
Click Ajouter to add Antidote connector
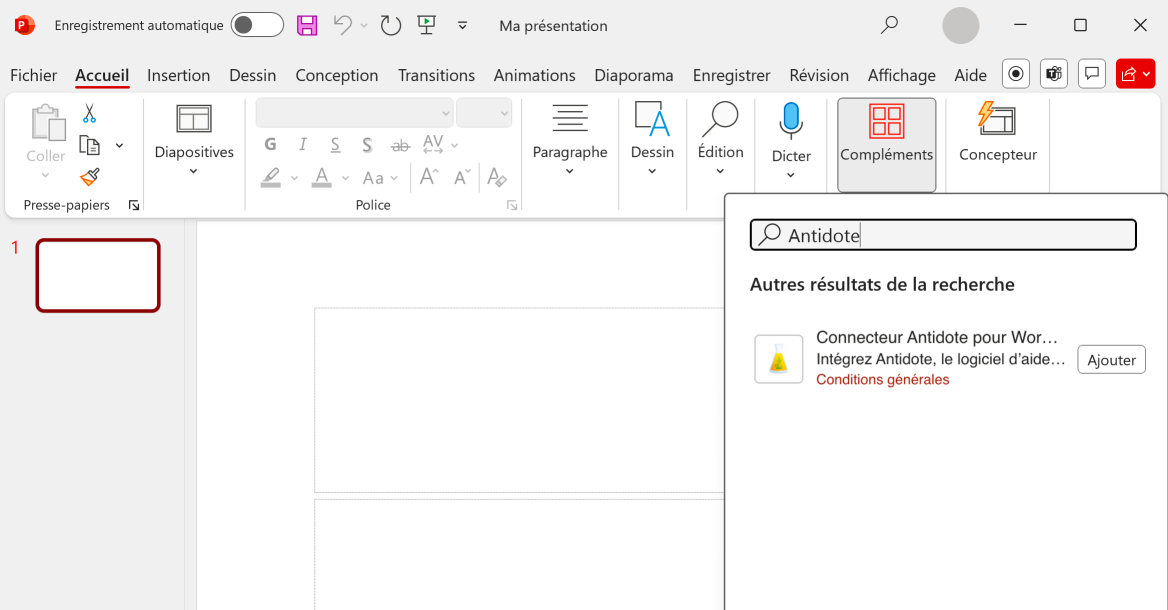click(x=1111, y=360)
